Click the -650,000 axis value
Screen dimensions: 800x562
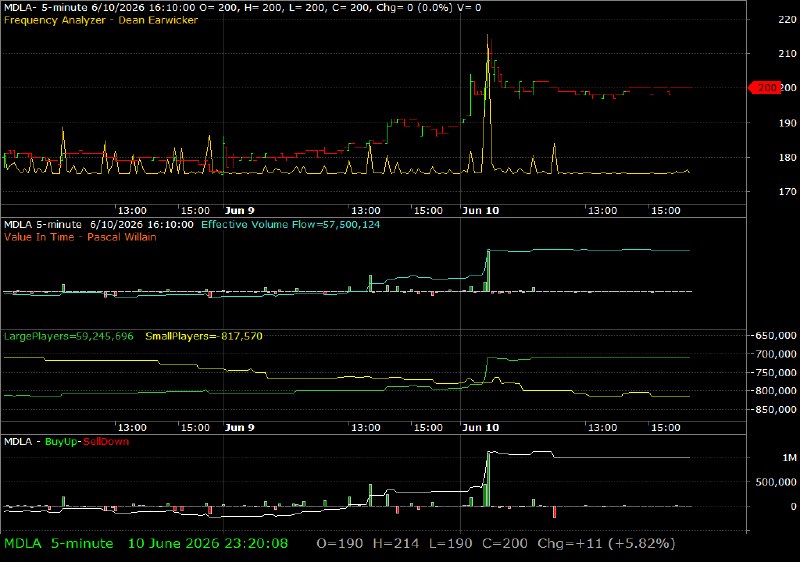775,336
